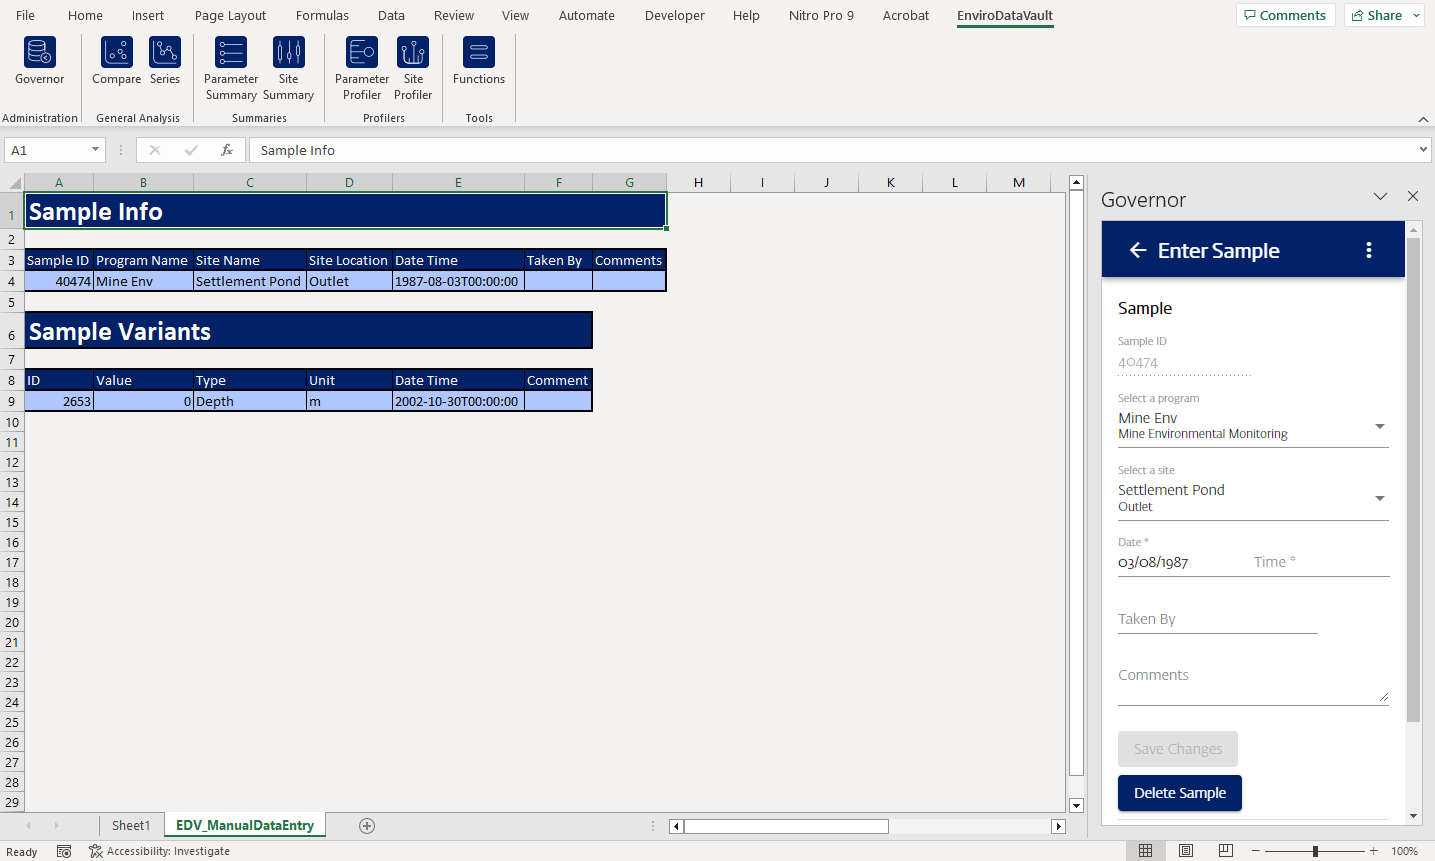Click zoom out minus button

point(1256,851)
